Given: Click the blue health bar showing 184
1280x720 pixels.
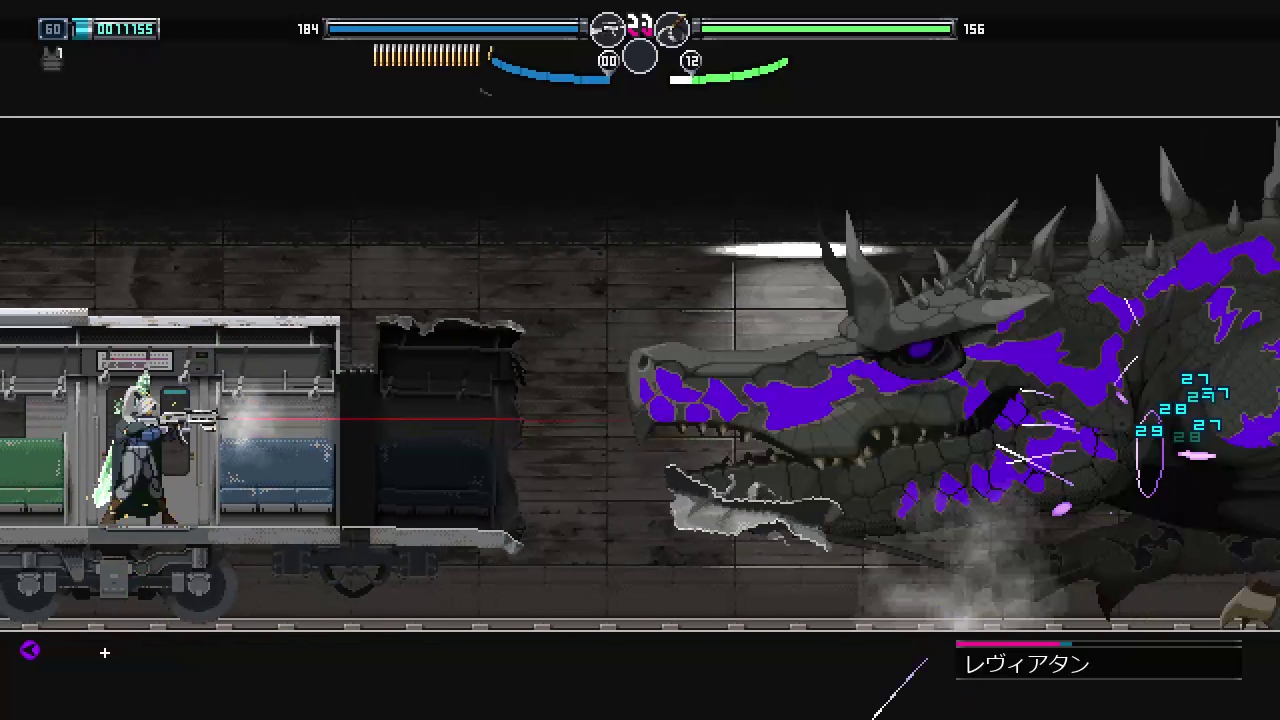Looking at the screenshot, I should 453,30.
